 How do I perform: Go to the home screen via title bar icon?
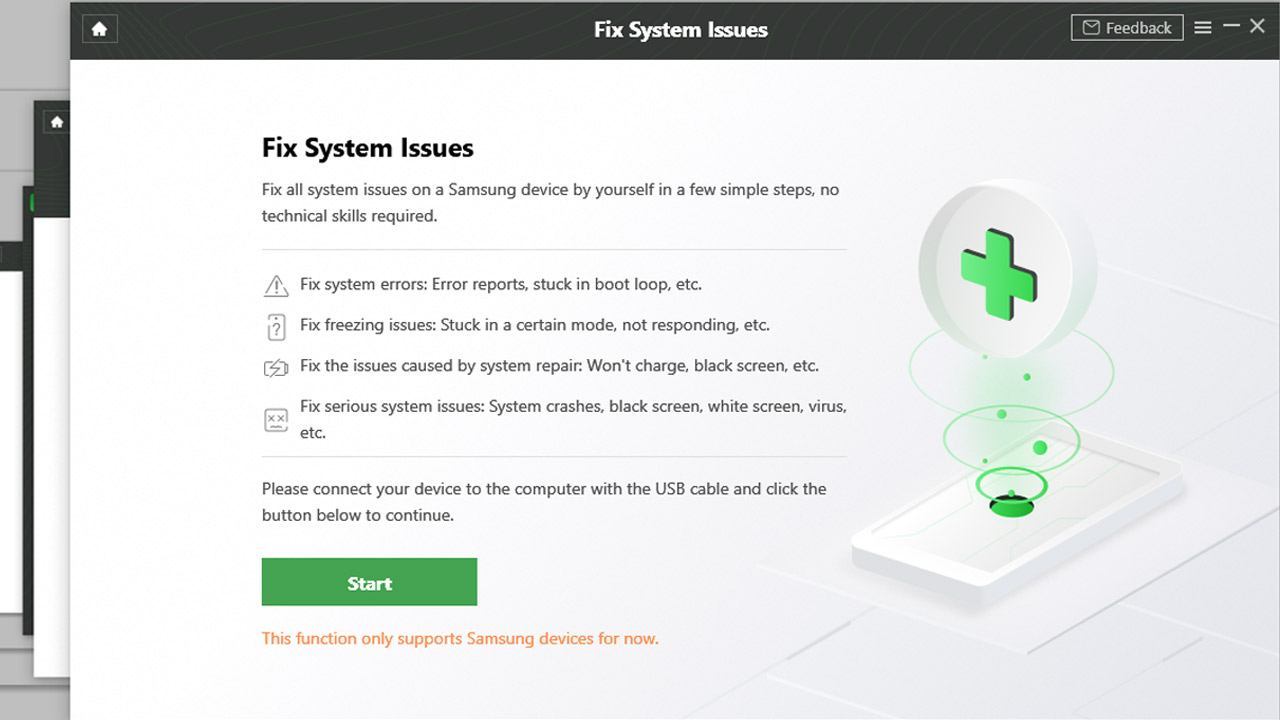coord(99,29)
